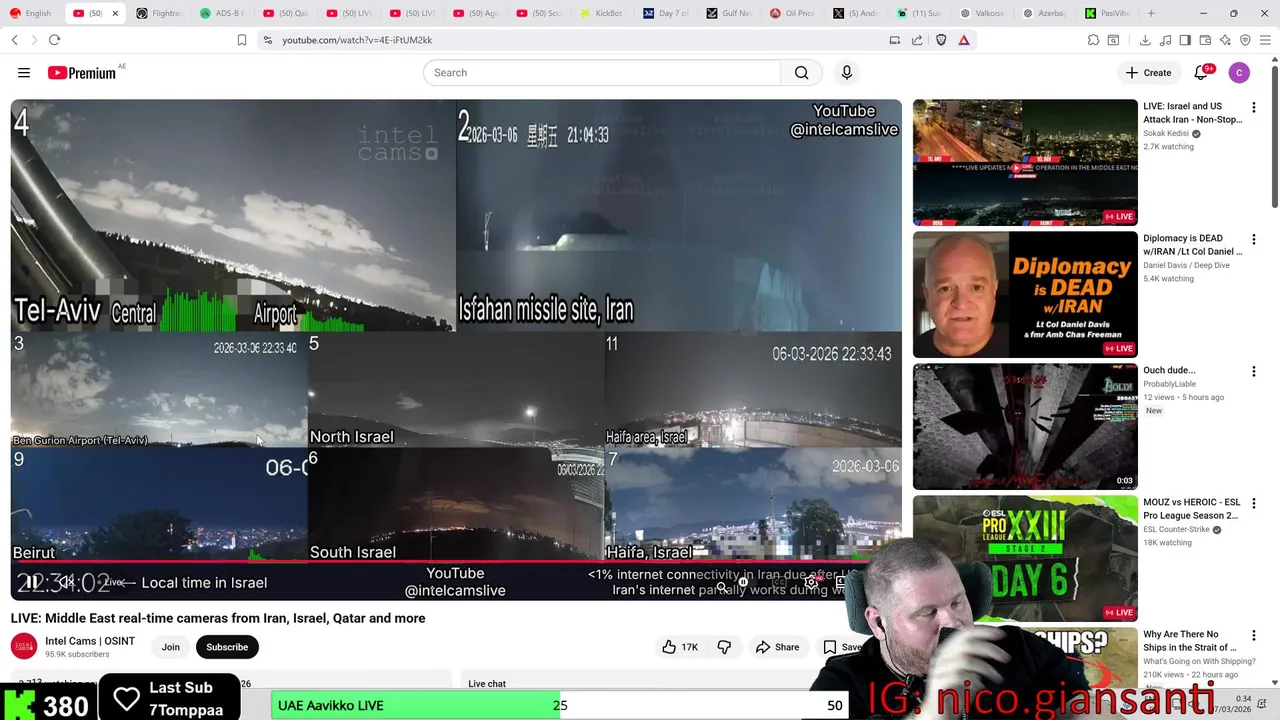Open options for MOUZ vs HEROIC video
The height and width of the screenshot is (720, 1280).
tap(1253, 504)
